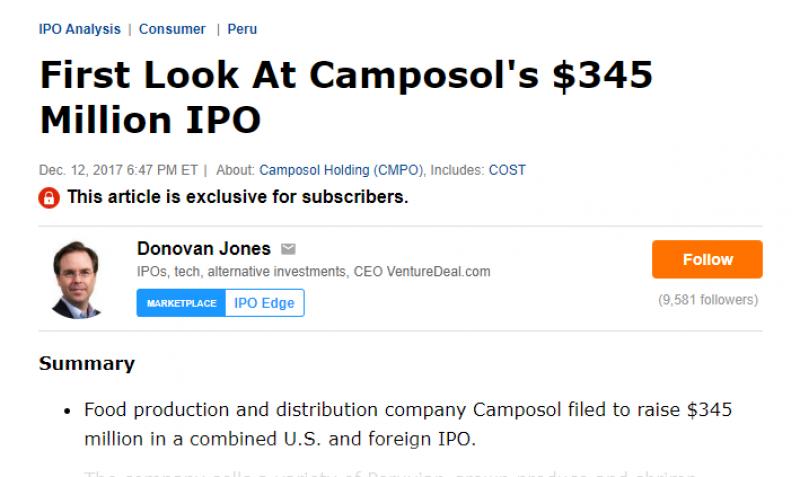Screen dimensions: 800x477
Task: Click the blue MARKETPLACE badge
Action: (181, 303)
